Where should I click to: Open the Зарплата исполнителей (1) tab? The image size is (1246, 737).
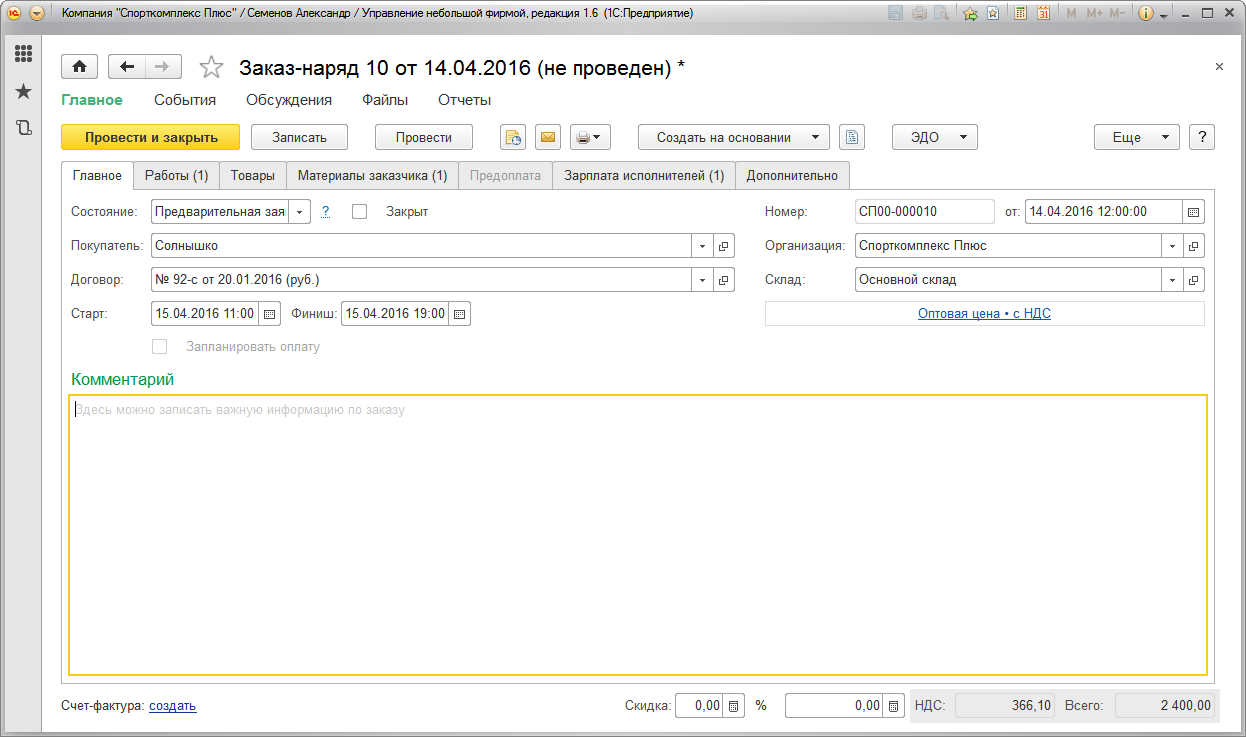tap(643, 176)
